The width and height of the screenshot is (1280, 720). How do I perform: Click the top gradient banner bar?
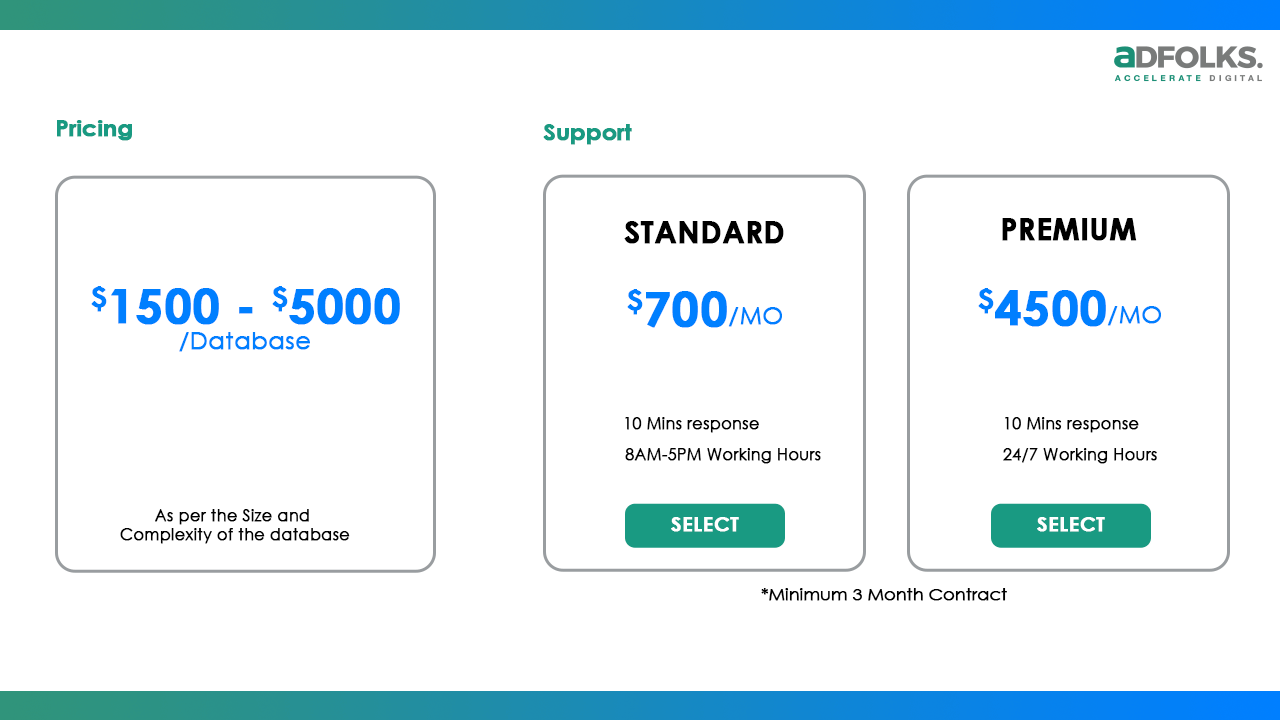(x=640, y=14)
